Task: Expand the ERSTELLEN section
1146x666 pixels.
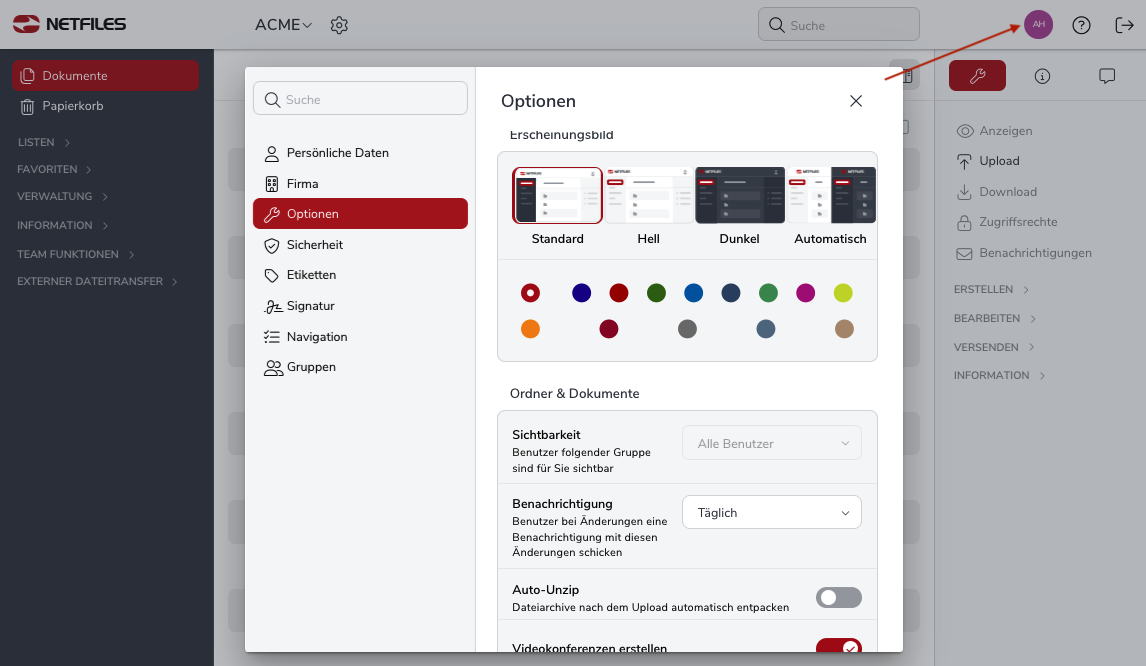Action: click(991, 290)
